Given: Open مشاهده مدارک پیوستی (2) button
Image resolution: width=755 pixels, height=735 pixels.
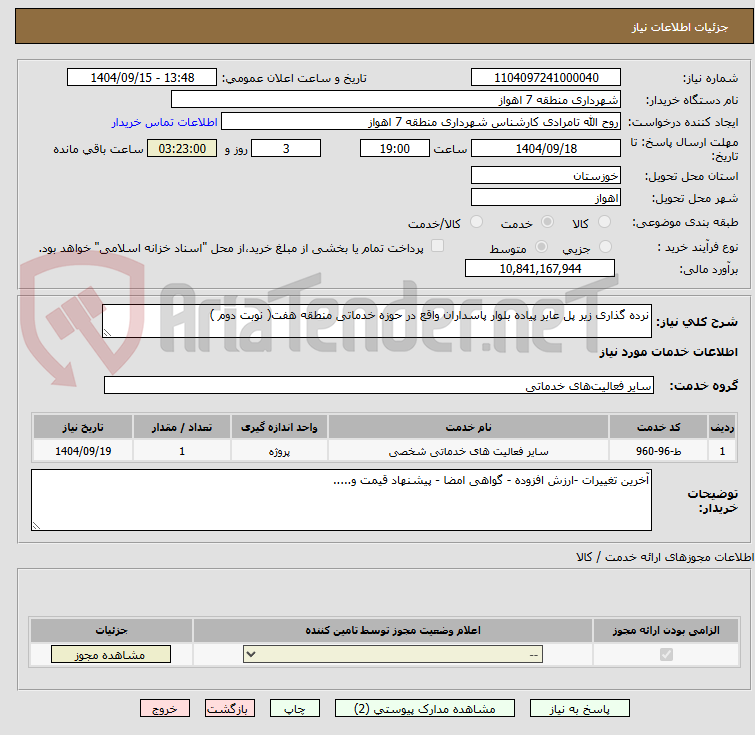Looking at the screenshot, I should pyautogui.click(x=425, y=709).
